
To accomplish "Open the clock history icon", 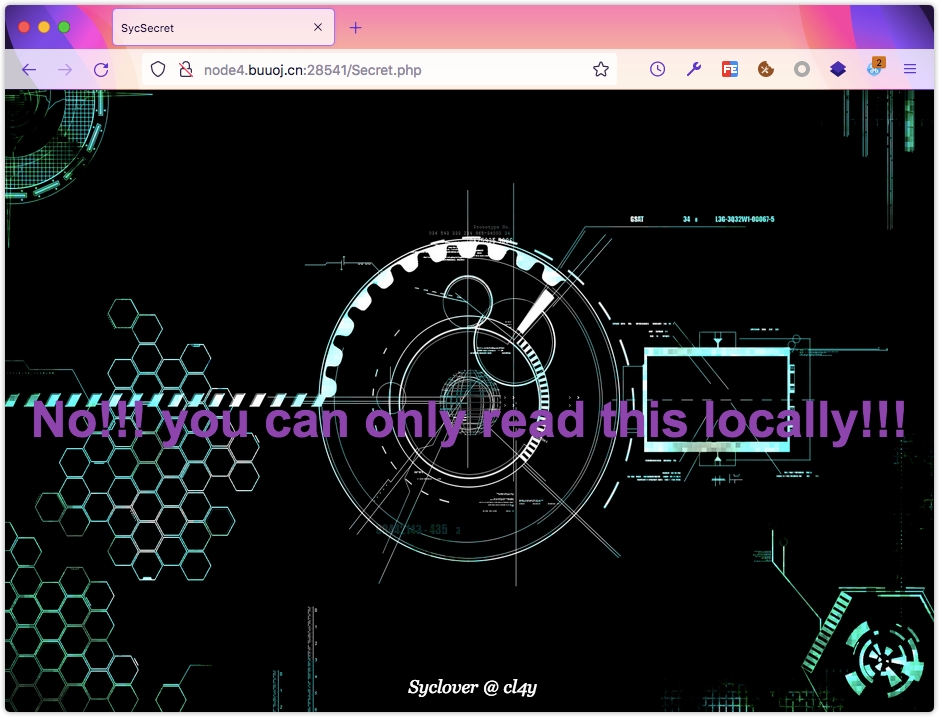I will pyautogui.click(x=657, y=69).
